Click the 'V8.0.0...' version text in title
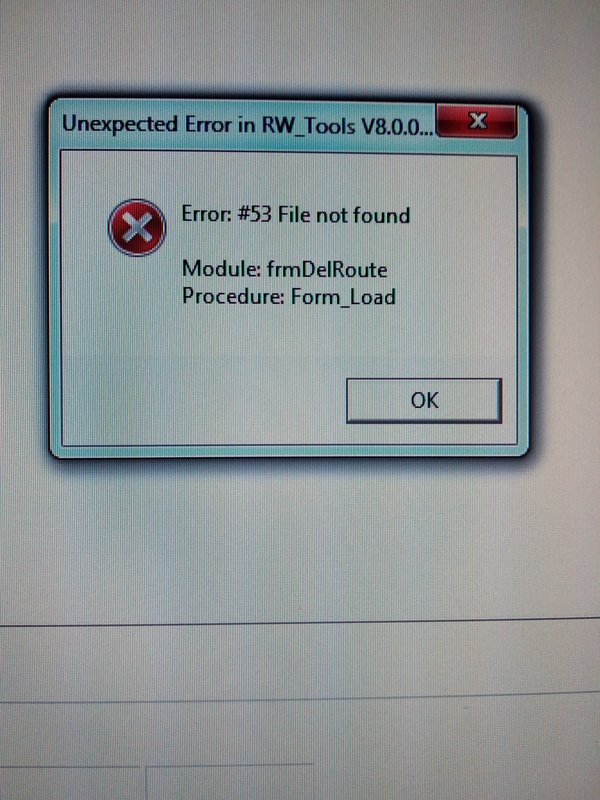600x800 pixels. coord(397,127)
